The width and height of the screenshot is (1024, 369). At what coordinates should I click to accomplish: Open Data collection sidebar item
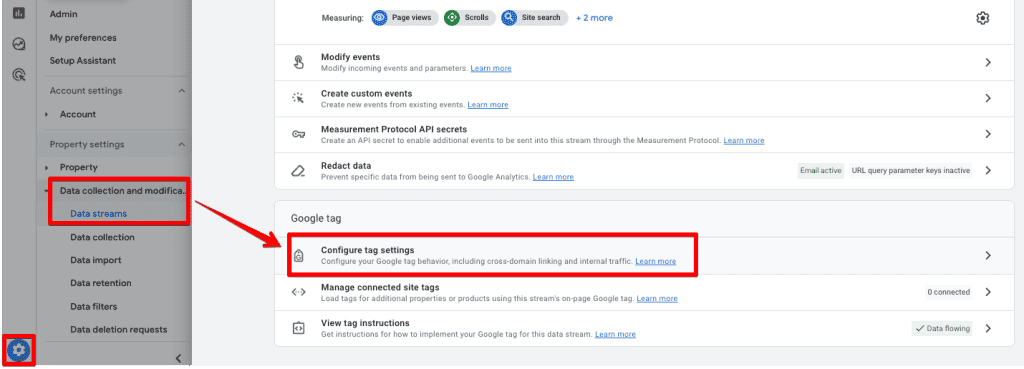103,237
